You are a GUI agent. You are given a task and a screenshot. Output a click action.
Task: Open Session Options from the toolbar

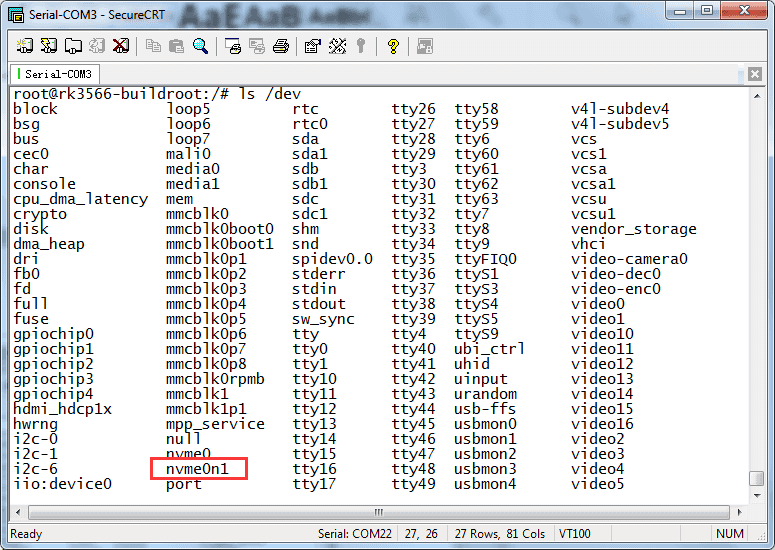click(313, 46)
